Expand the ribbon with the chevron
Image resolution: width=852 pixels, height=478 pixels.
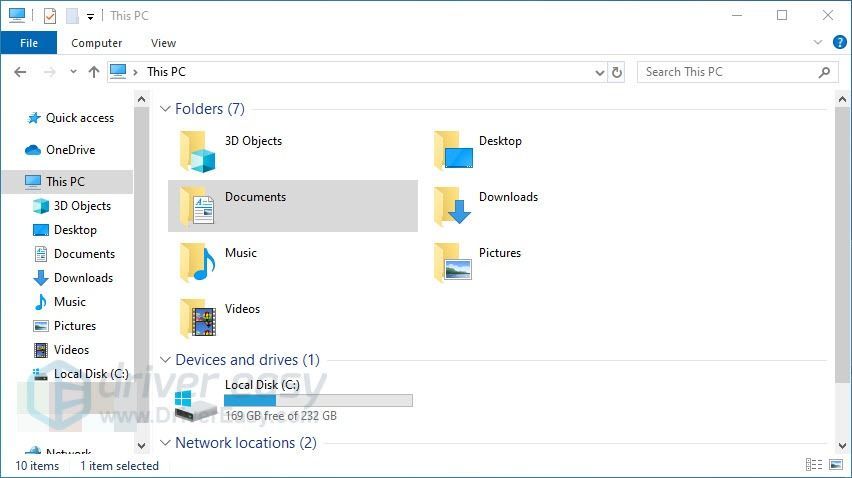818,42
